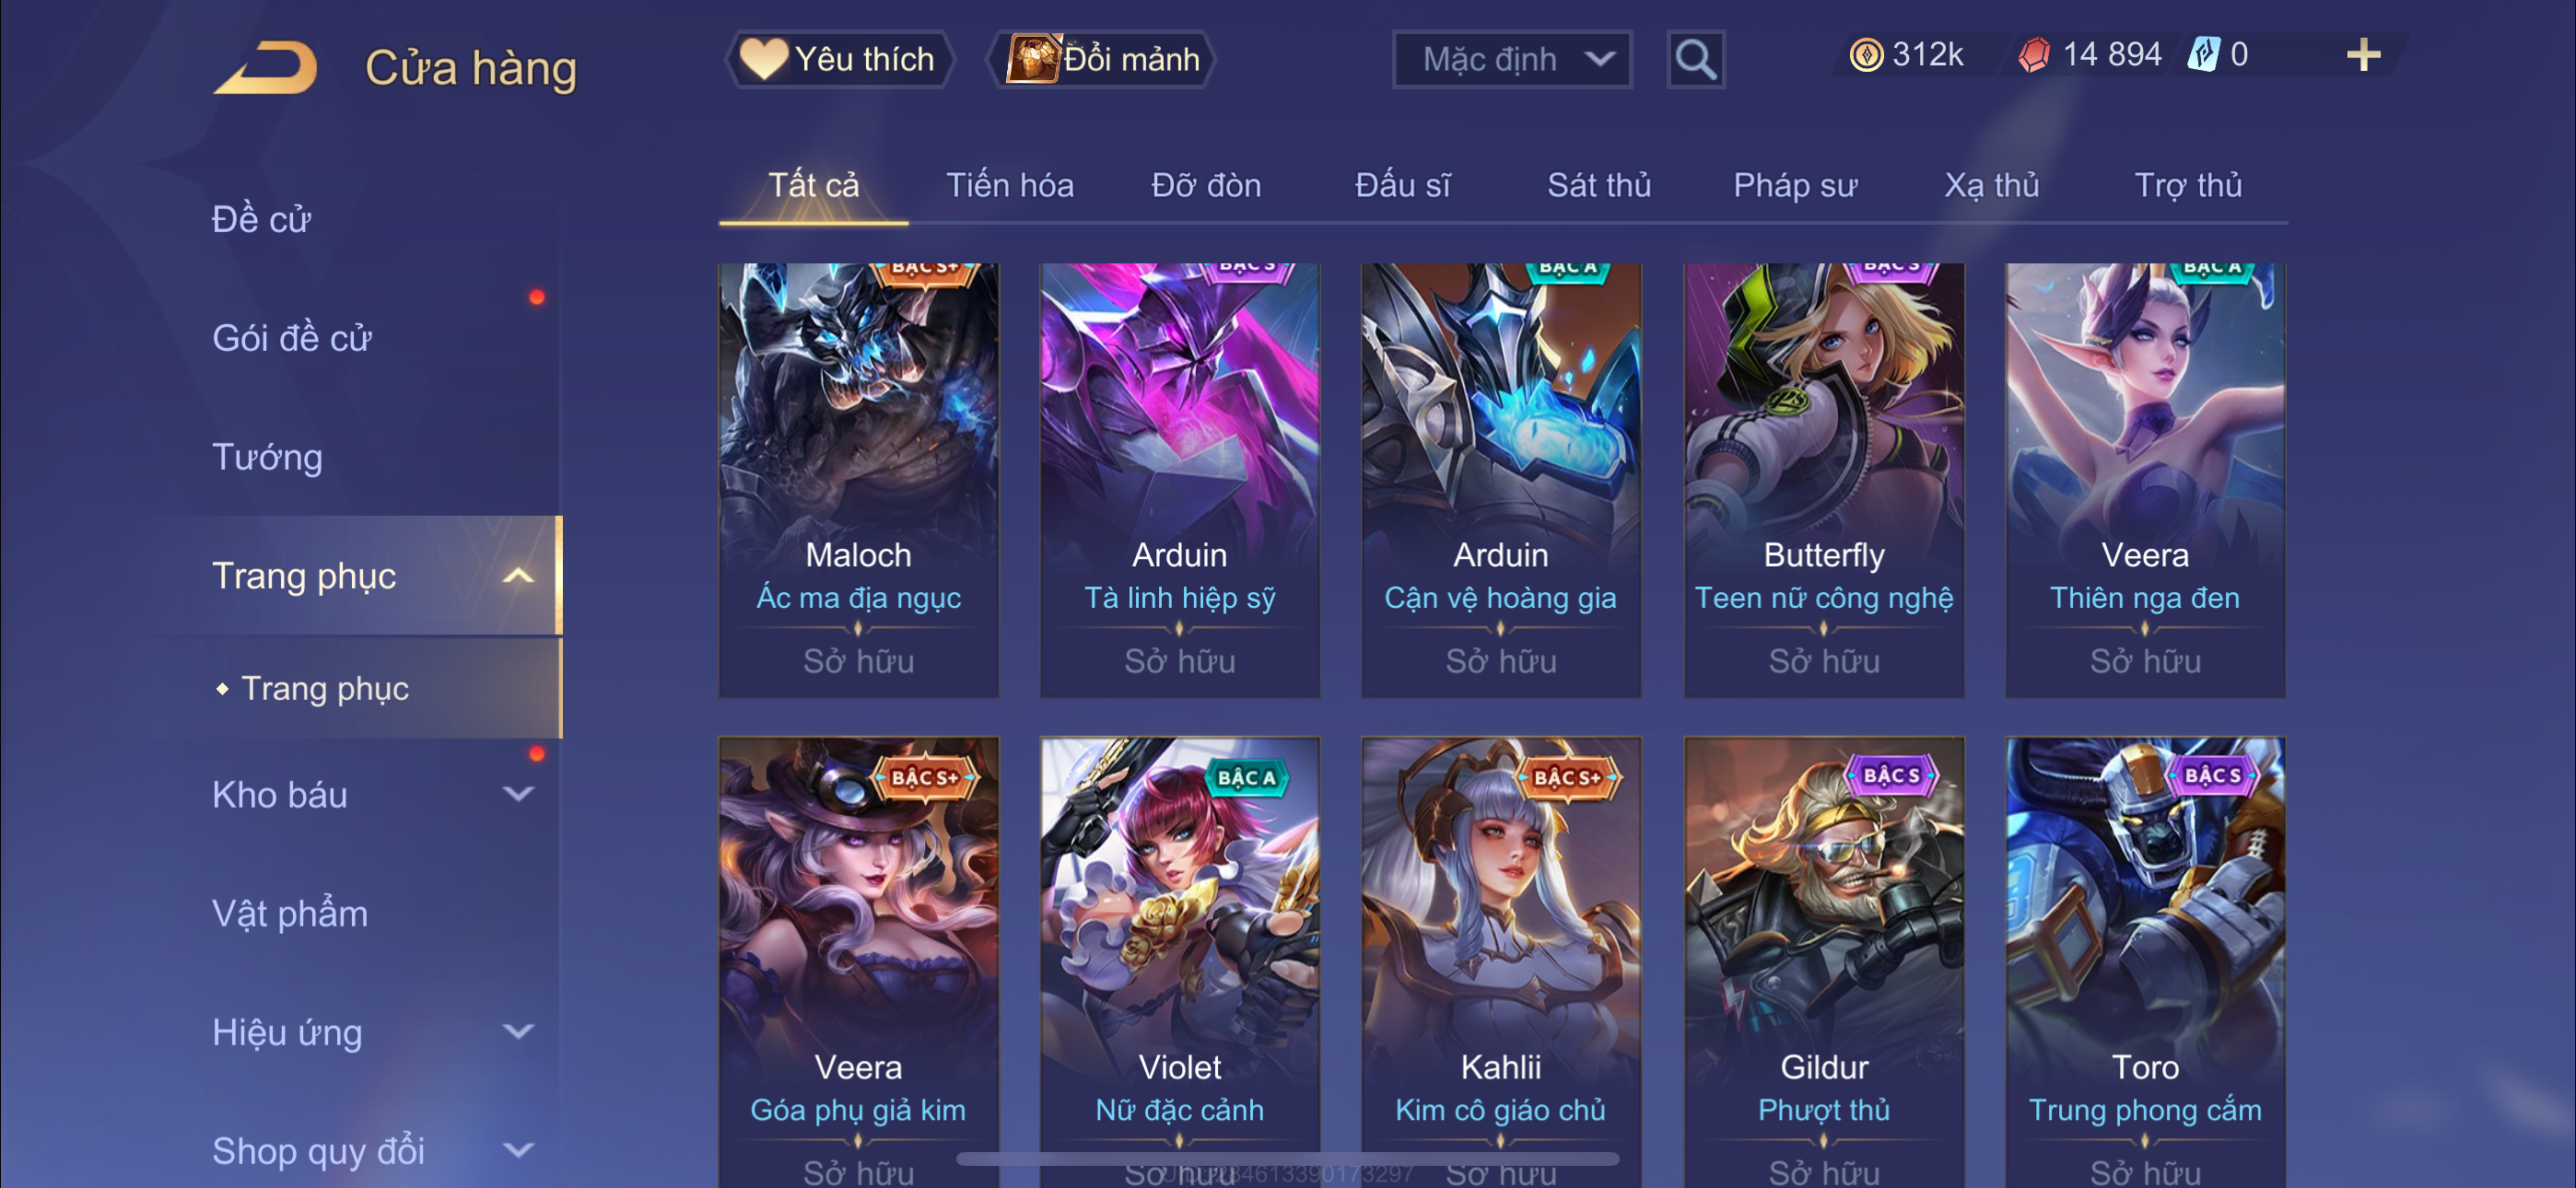Open the Tướng sidebar menu
Image resolution: width=2576 pixels, height=1188 pixels.
pos(267,457)
